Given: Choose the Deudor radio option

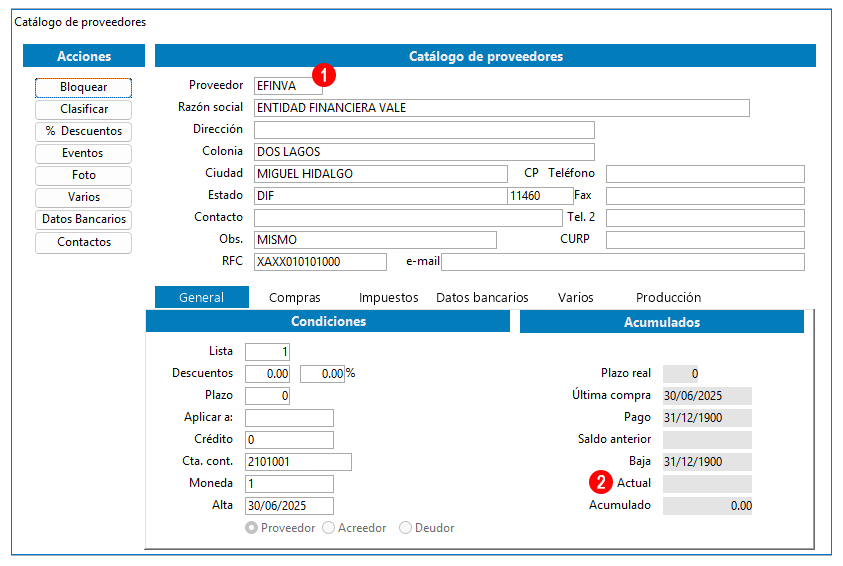Looking at the screenshot, I should click(405, 528).
